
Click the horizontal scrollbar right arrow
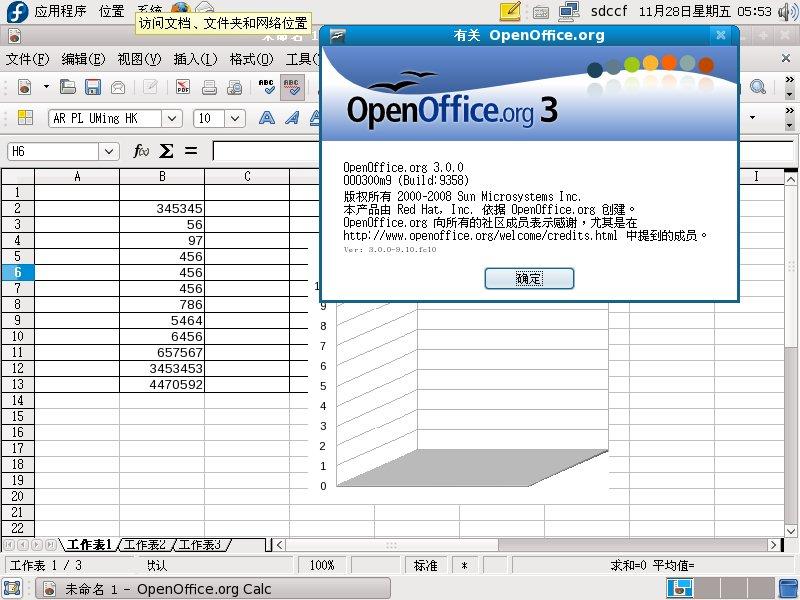click(x=773, y=545)
